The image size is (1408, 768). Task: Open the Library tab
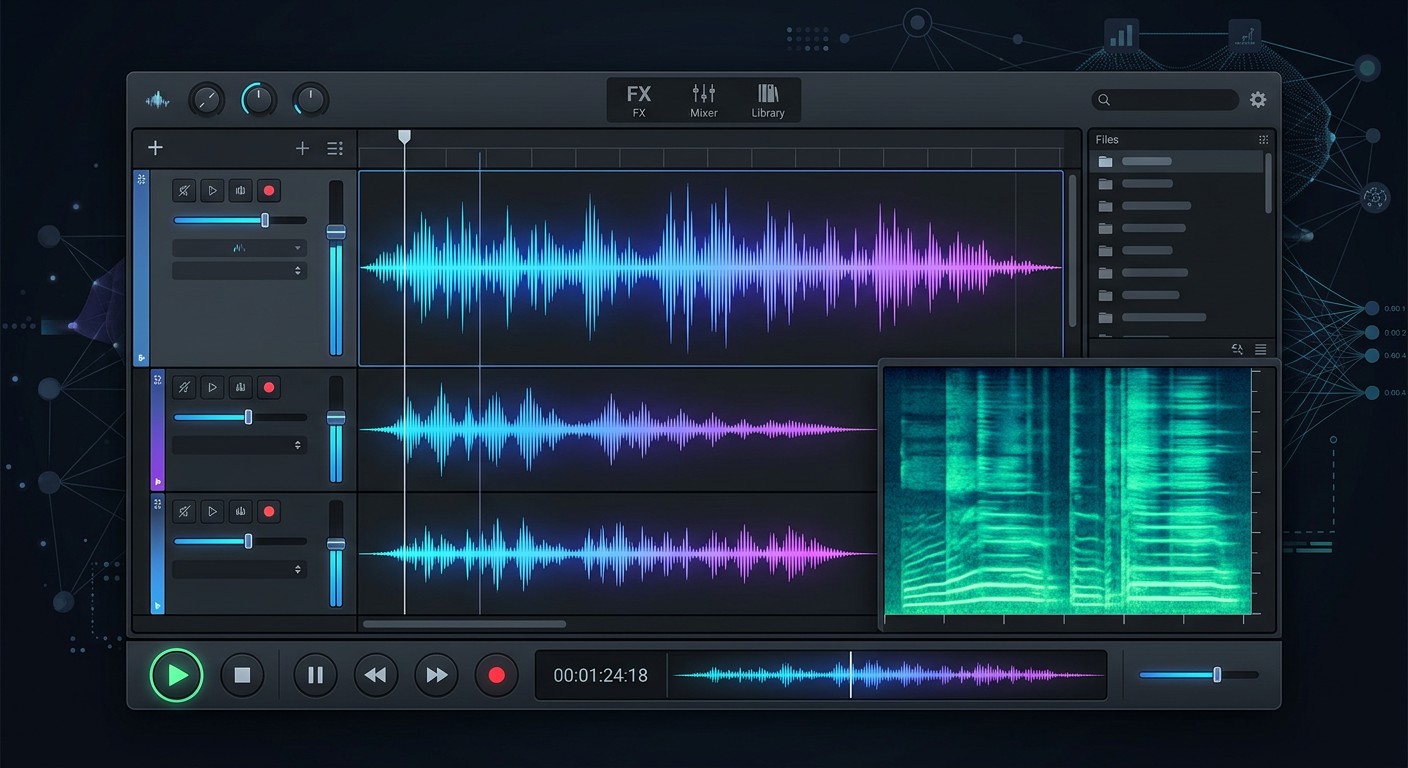click(768, 101)
